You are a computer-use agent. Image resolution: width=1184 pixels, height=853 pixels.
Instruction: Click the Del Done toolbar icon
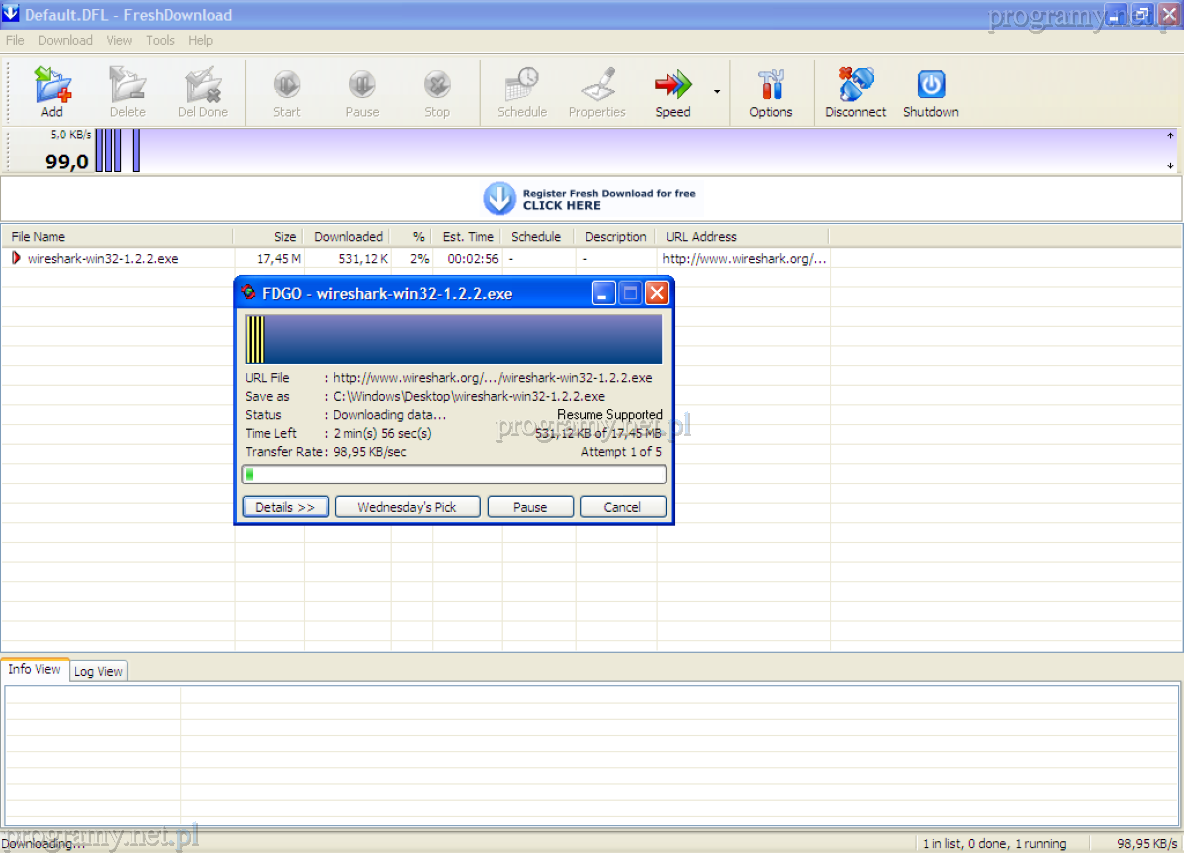202,92
